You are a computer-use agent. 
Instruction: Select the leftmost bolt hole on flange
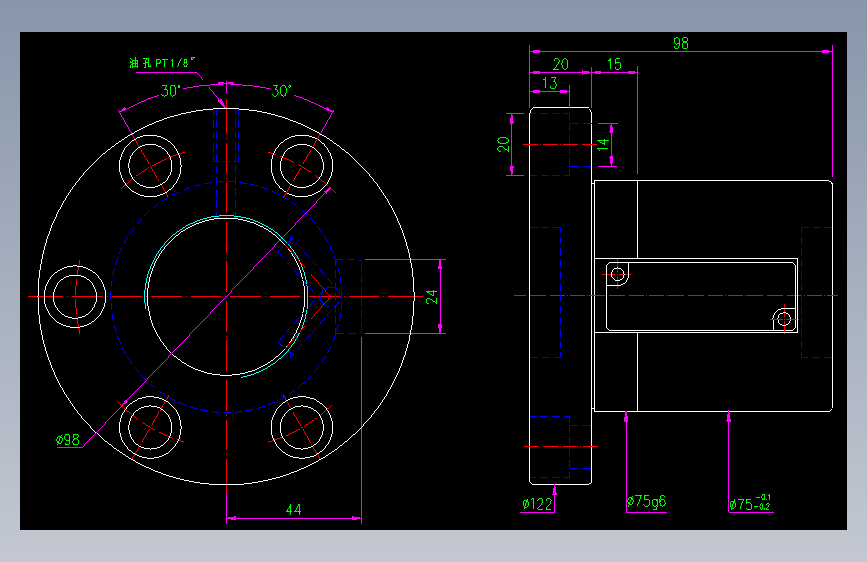(x=75, y=296)
